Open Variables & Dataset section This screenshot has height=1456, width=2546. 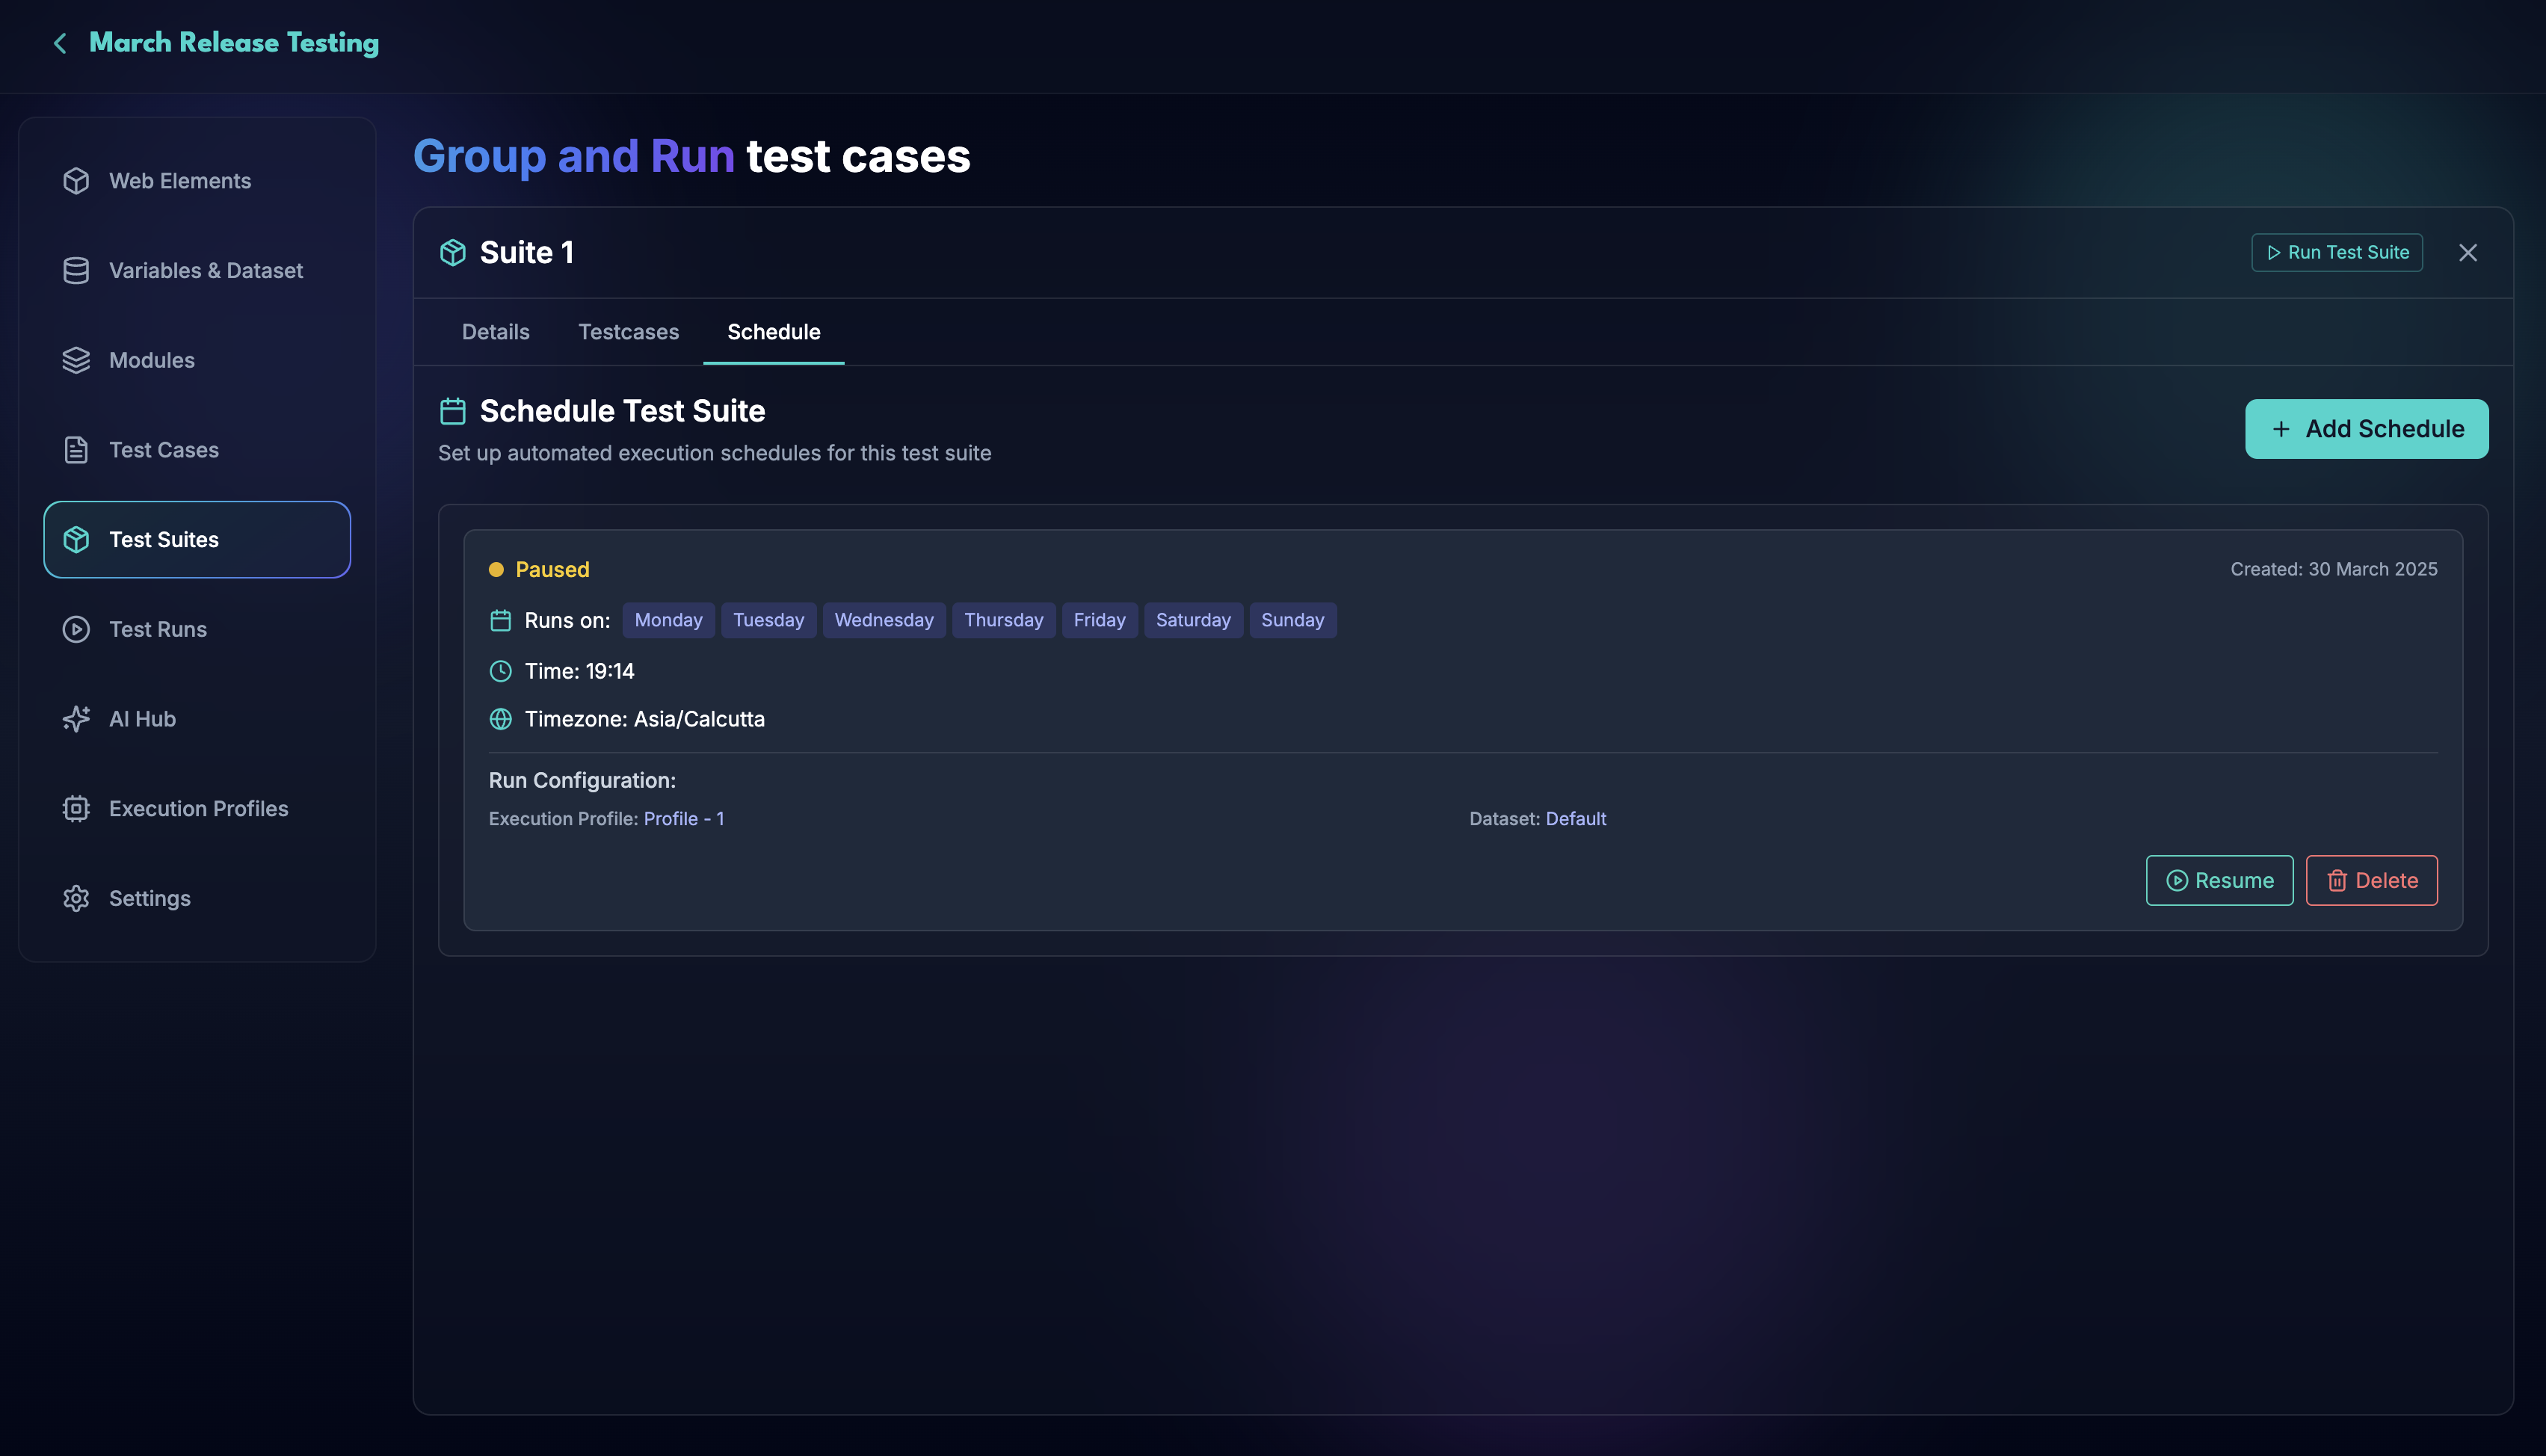pyautogui.click(x=197, y=271)
